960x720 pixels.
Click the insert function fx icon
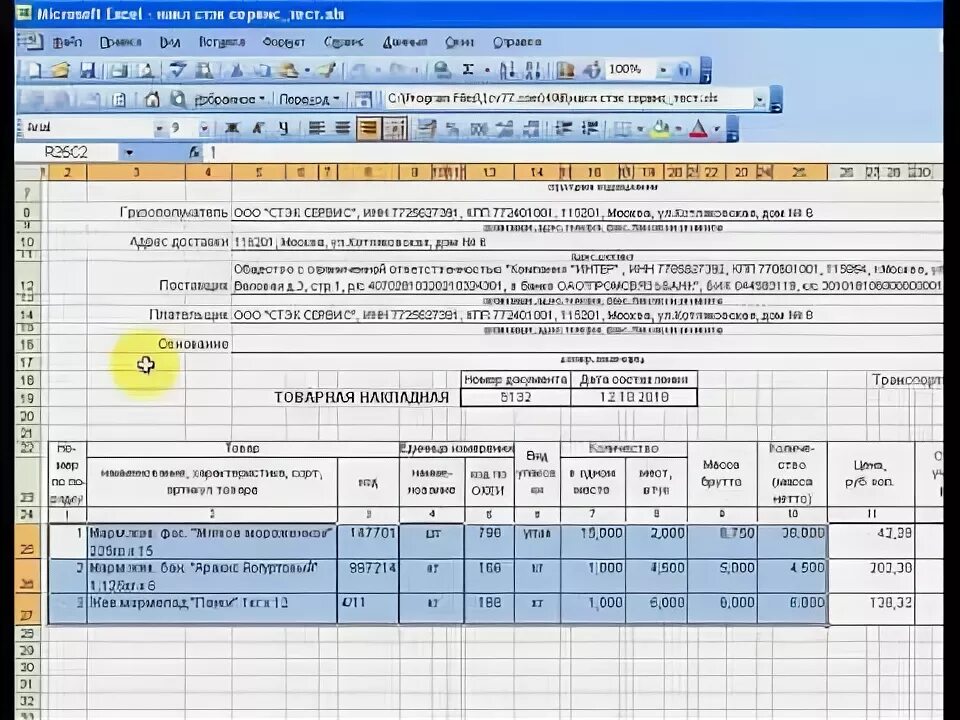[194, 152]
